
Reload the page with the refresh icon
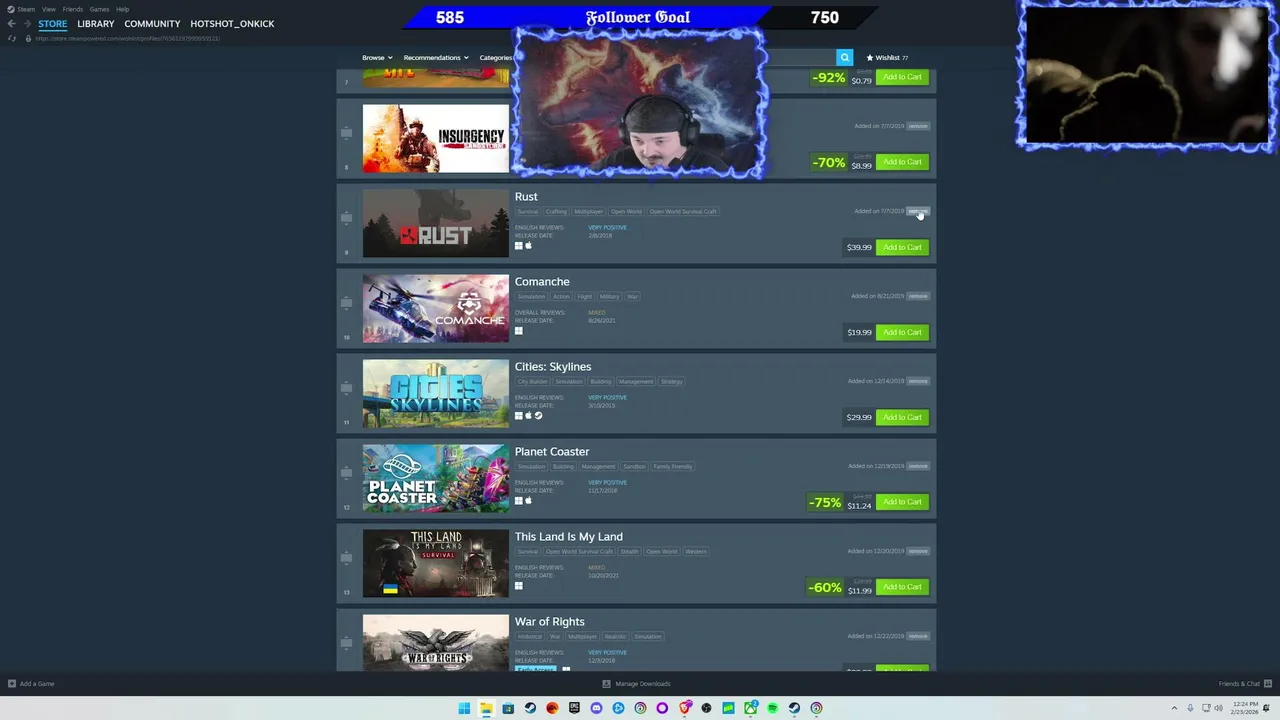[x=12, y=38]
